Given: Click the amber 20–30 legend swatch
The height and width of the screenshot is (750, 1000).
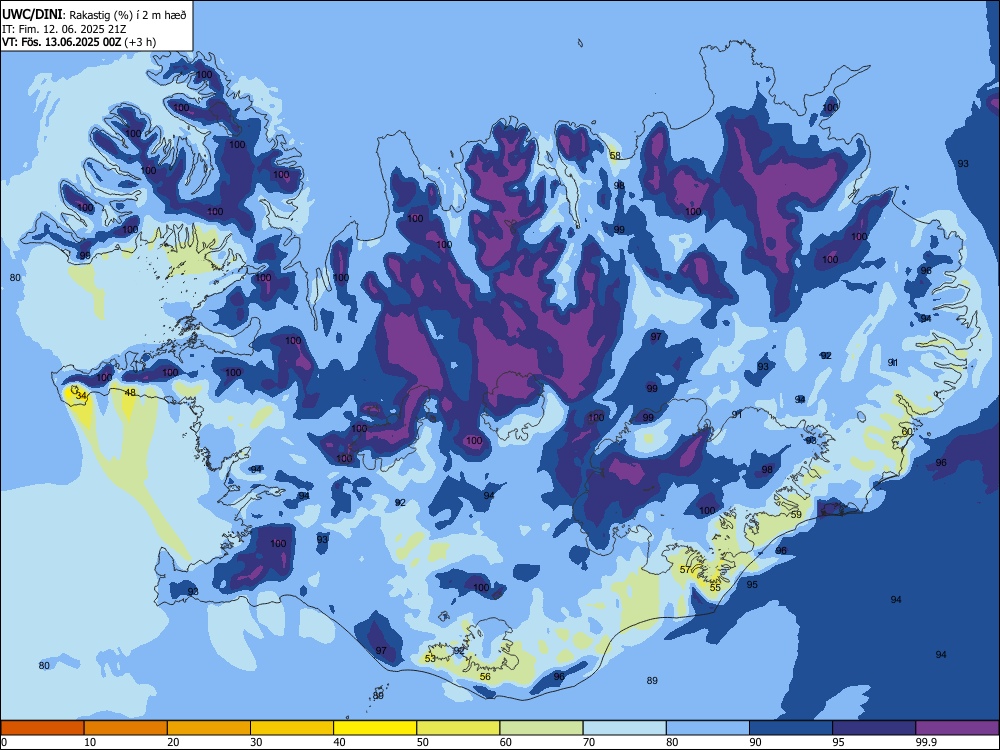Looking at the screenshot, I should (x=209, y=728).
